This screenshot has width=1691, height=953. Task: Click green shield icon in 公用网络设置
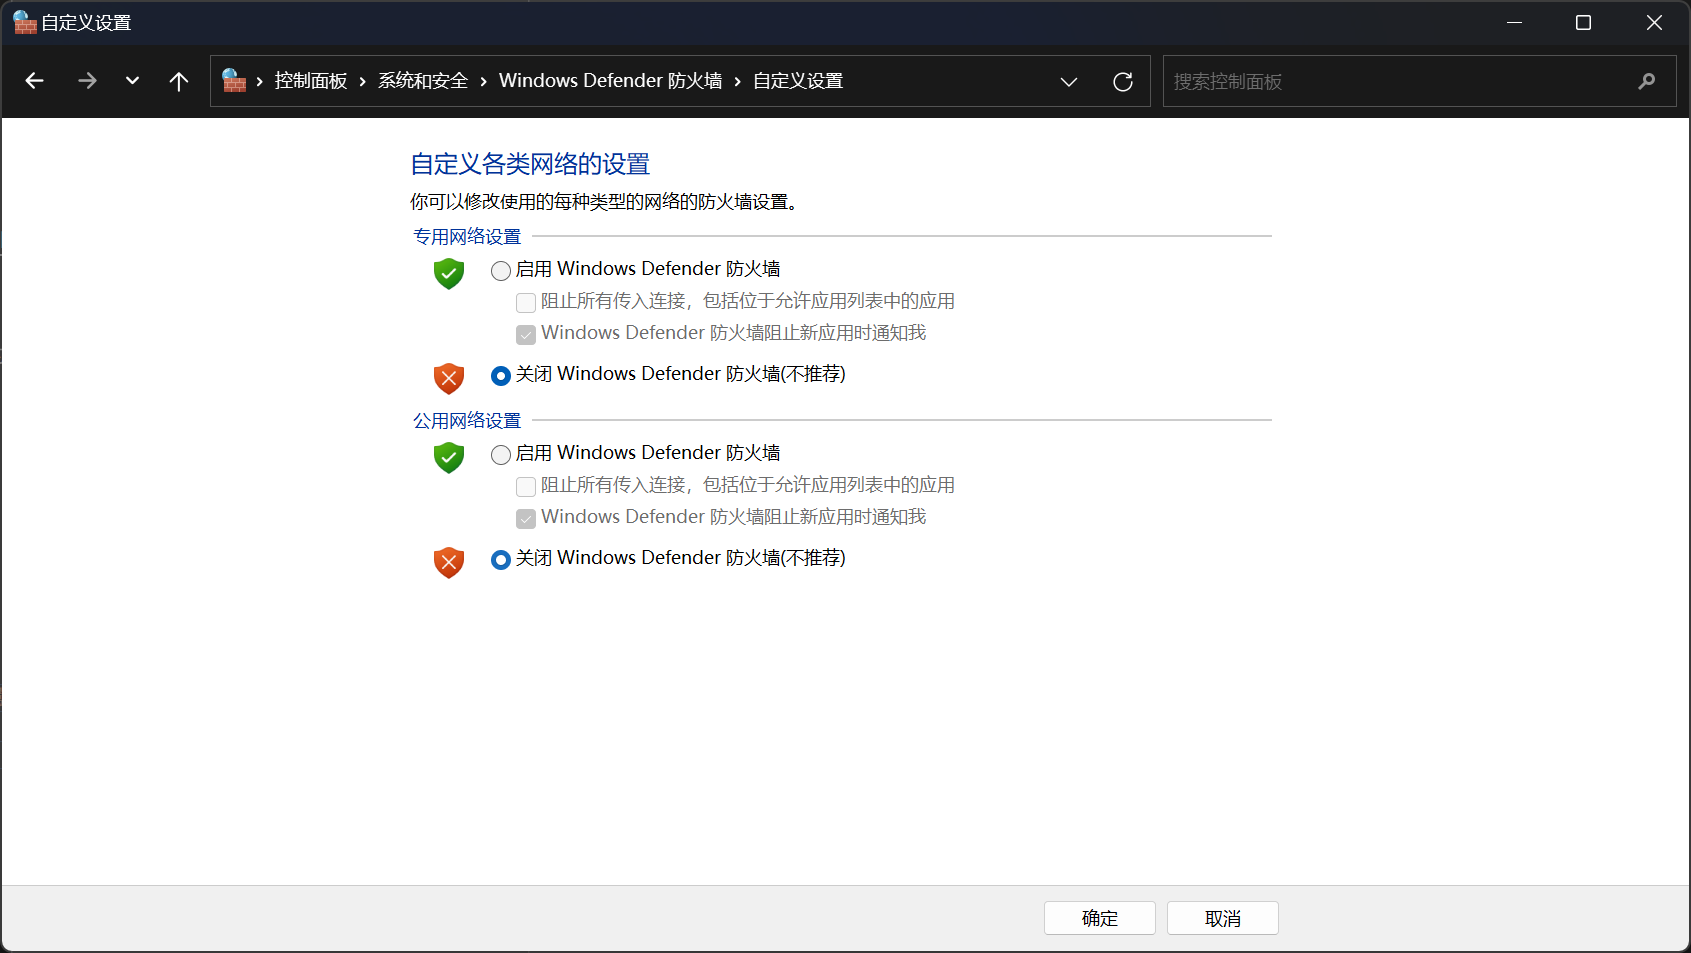pos(449,458)
